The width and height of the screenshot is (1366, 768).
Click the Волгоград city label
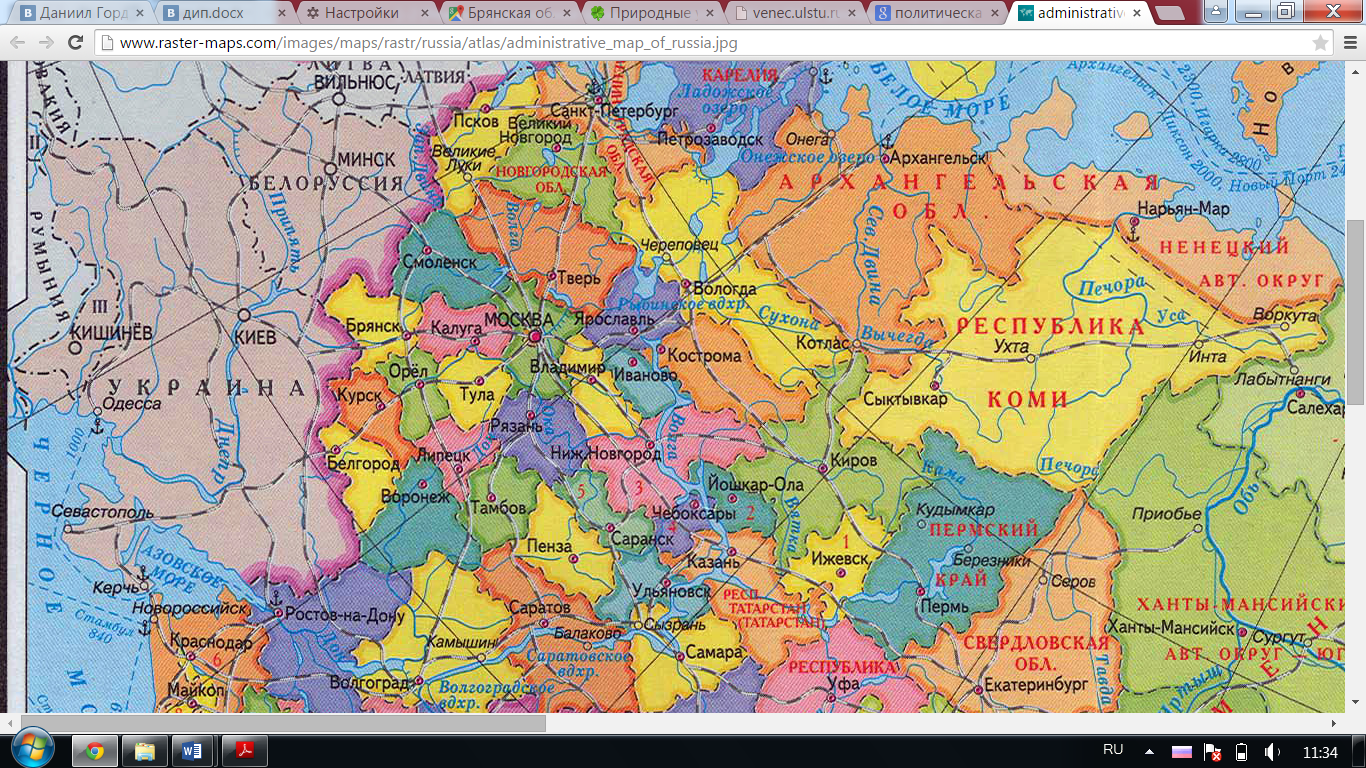click(x=369, y=684)
